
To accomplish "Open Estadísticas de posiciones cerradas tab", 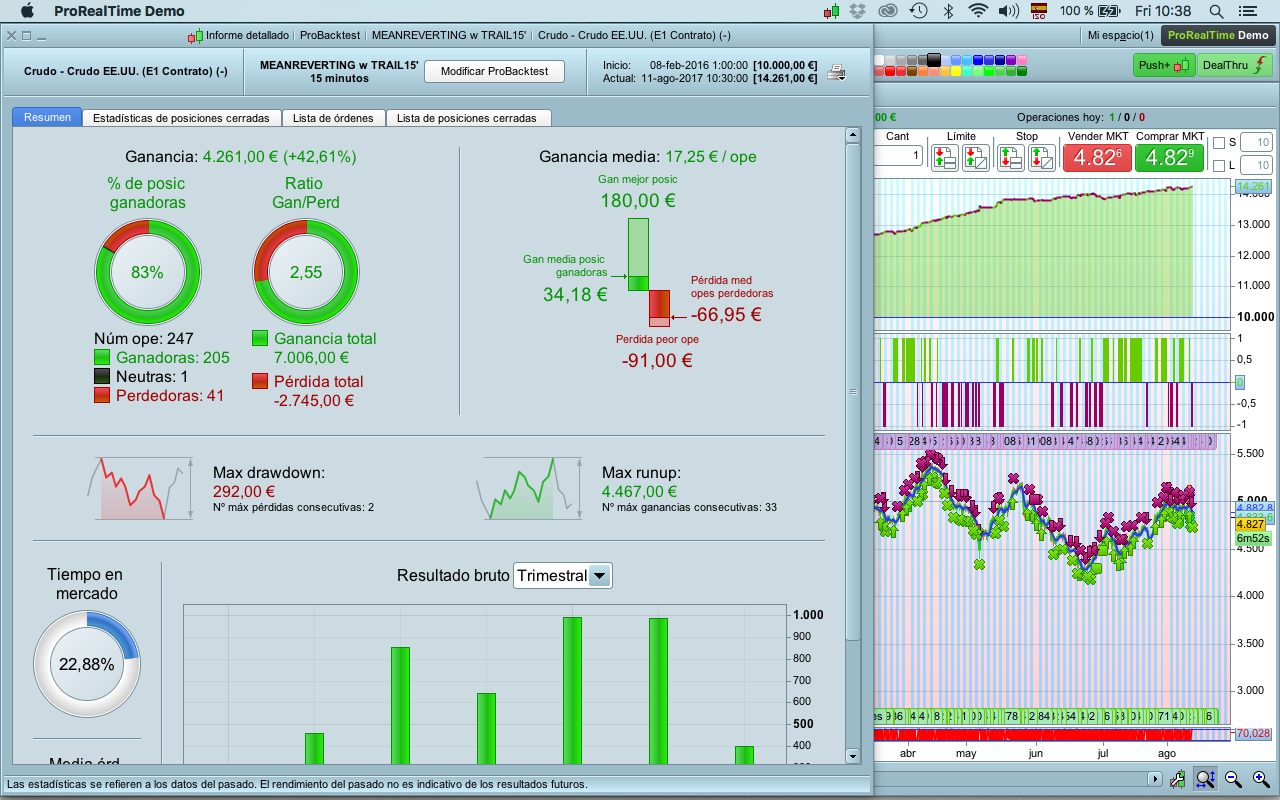I will tap(181, 118).
